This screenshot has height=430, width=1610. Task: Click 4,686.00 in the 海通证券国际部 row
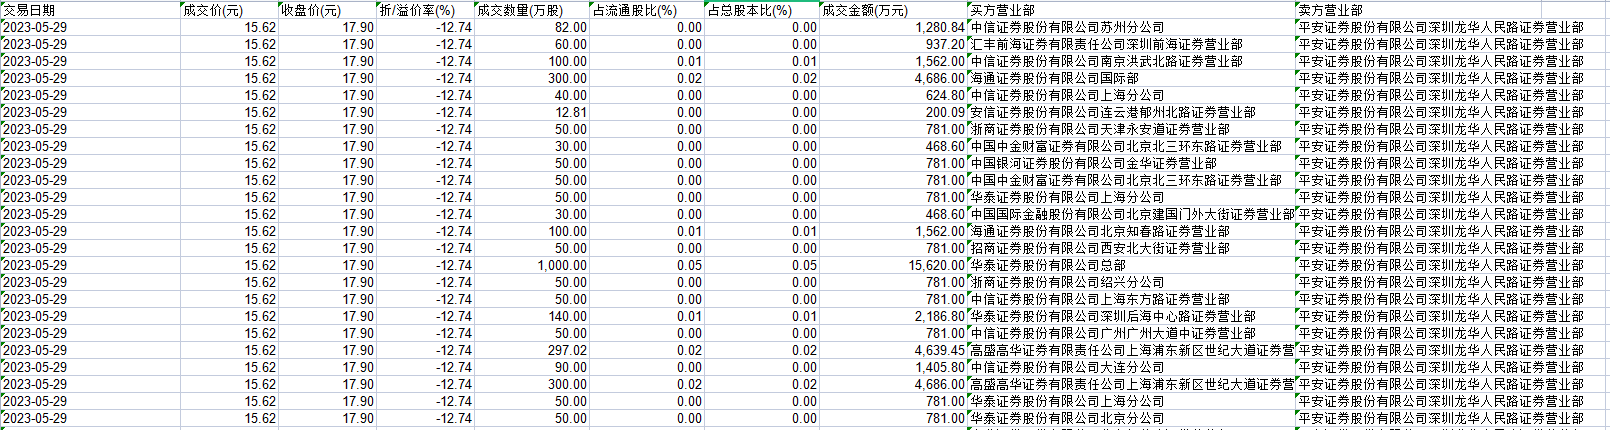tap(893, 79)
